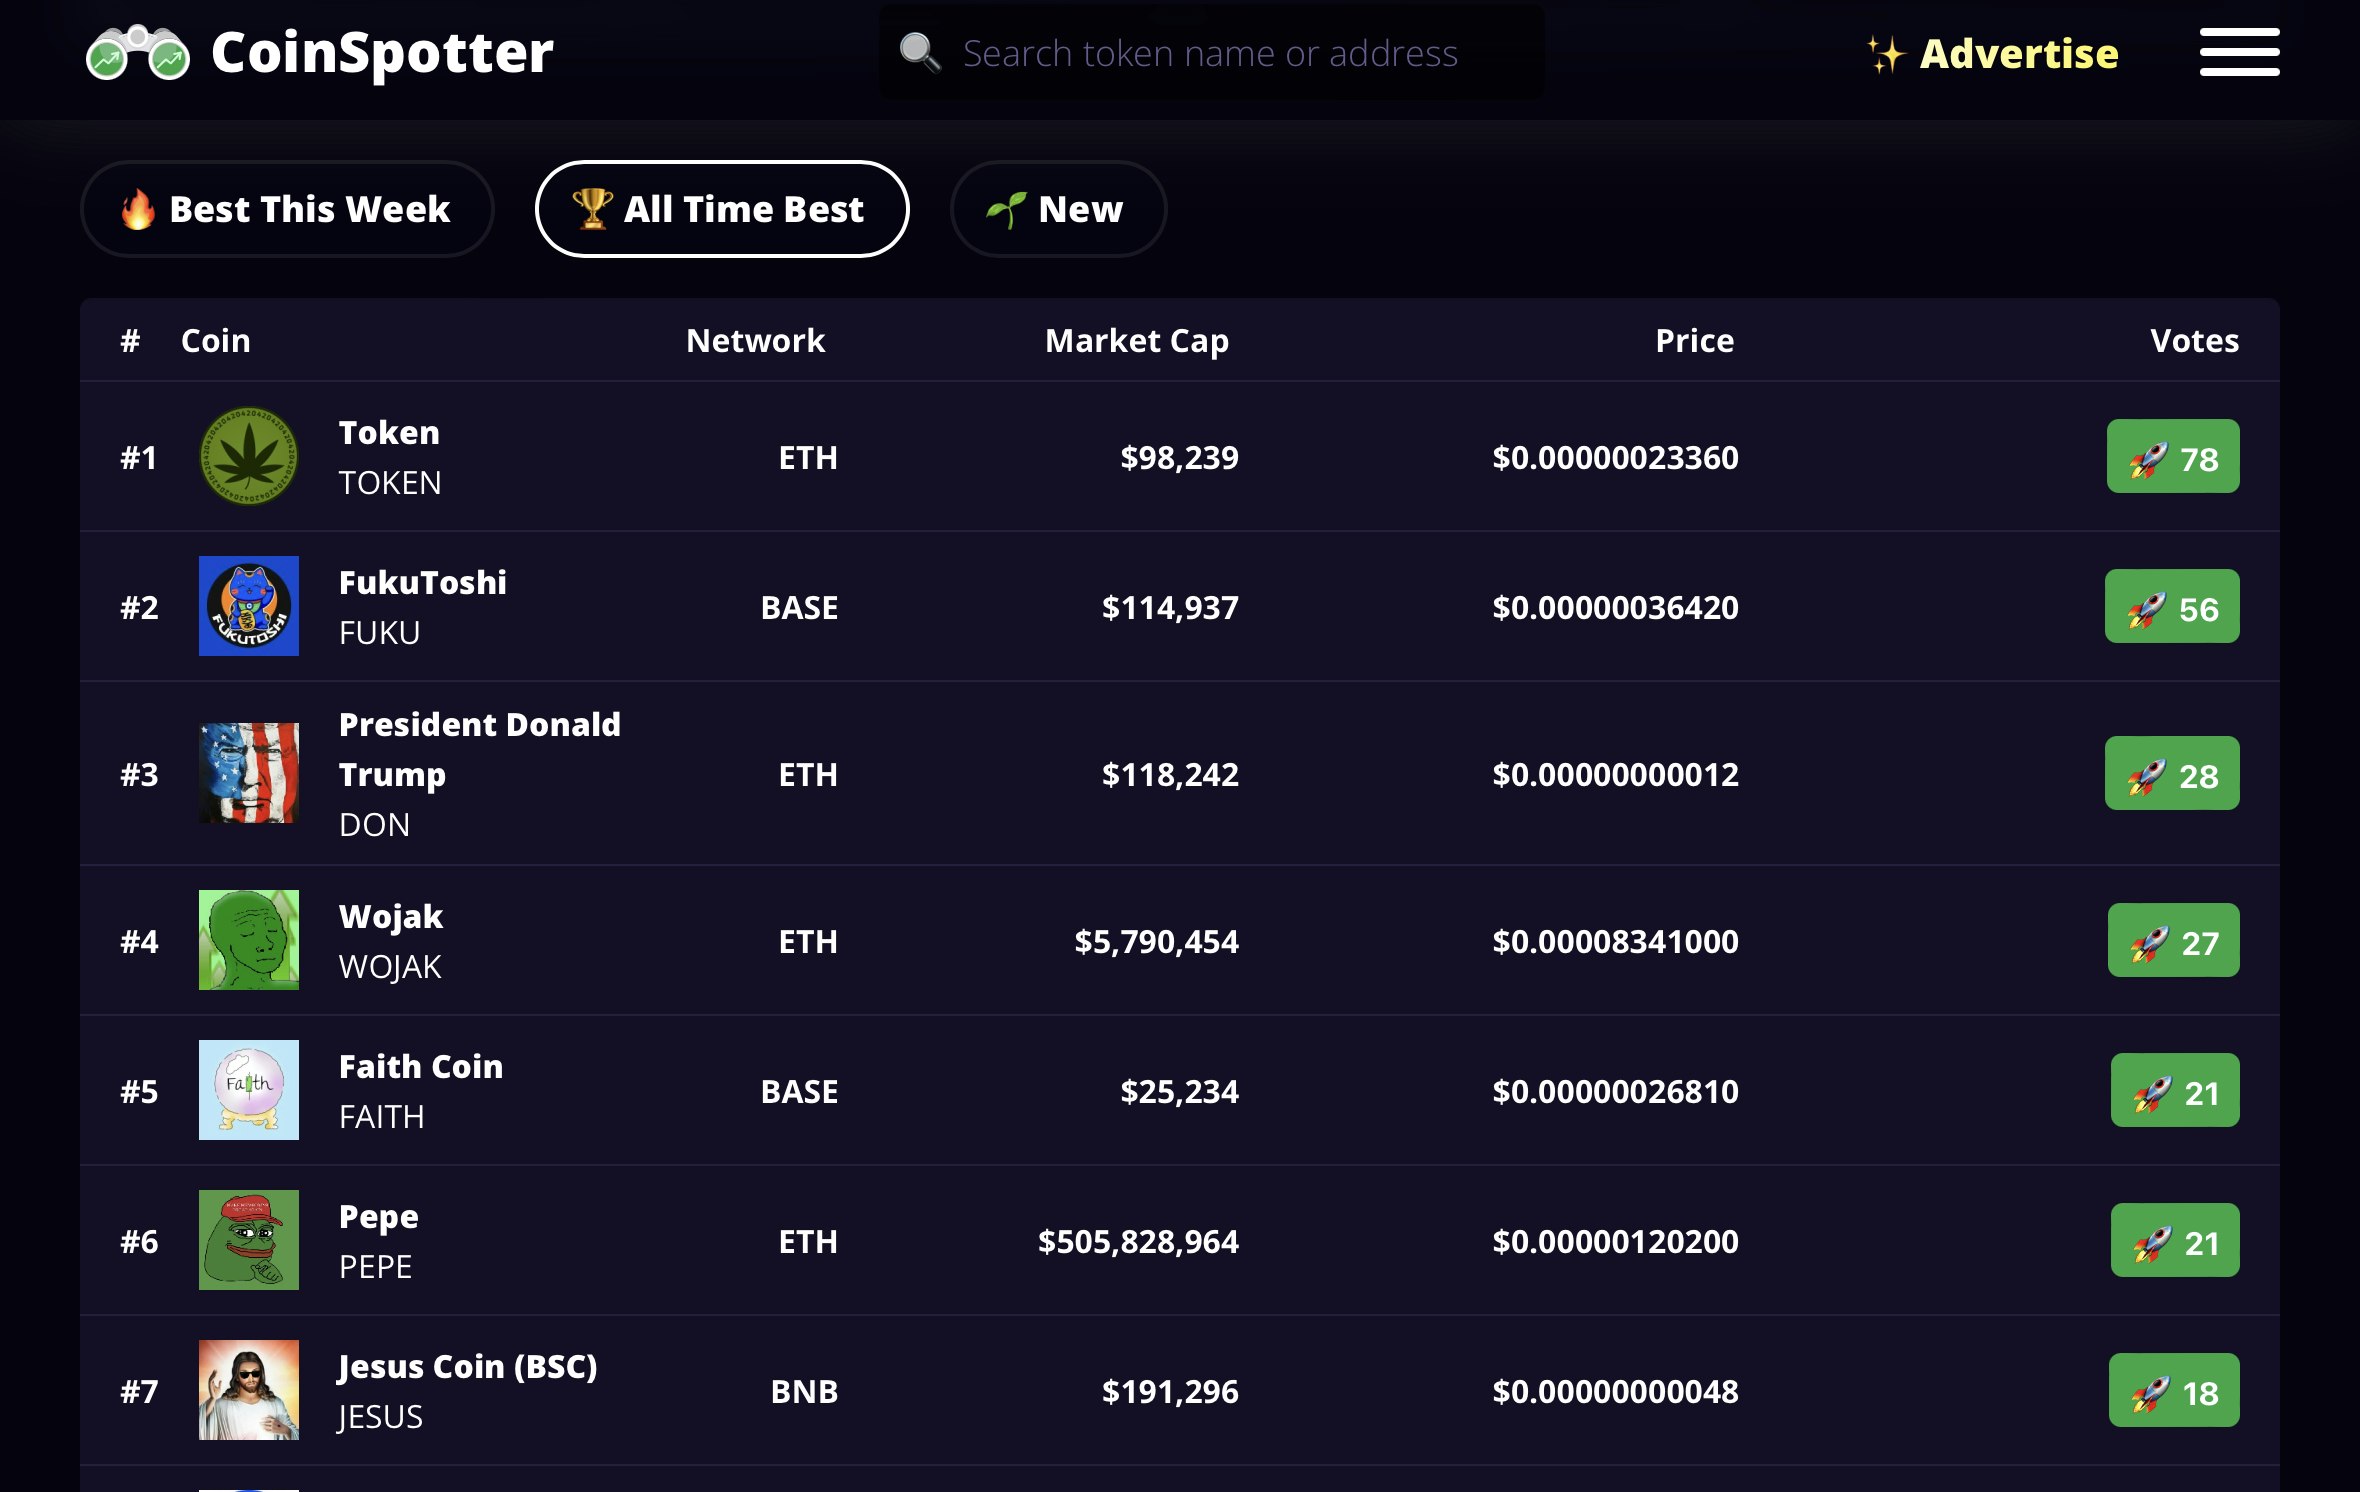
Task: Click price $0.00000023360
Action: point(1615,457)
